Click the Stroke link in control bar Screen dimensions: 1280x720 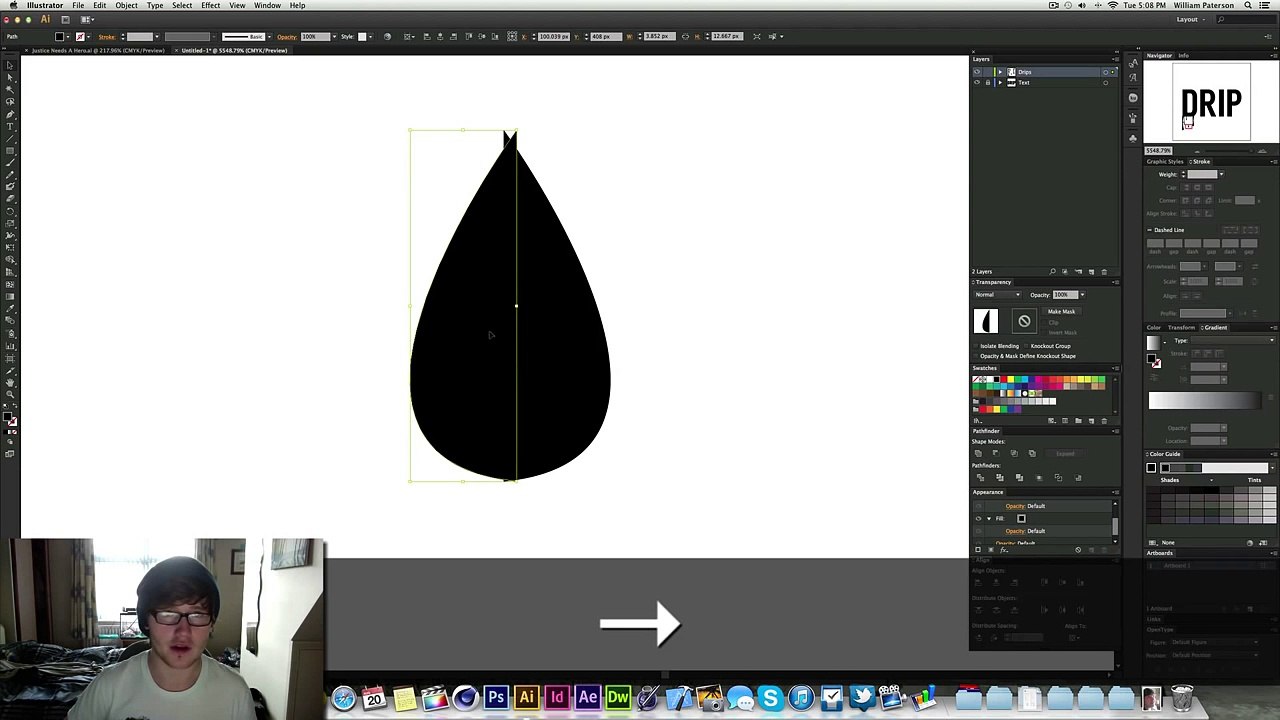pos(106,37)
